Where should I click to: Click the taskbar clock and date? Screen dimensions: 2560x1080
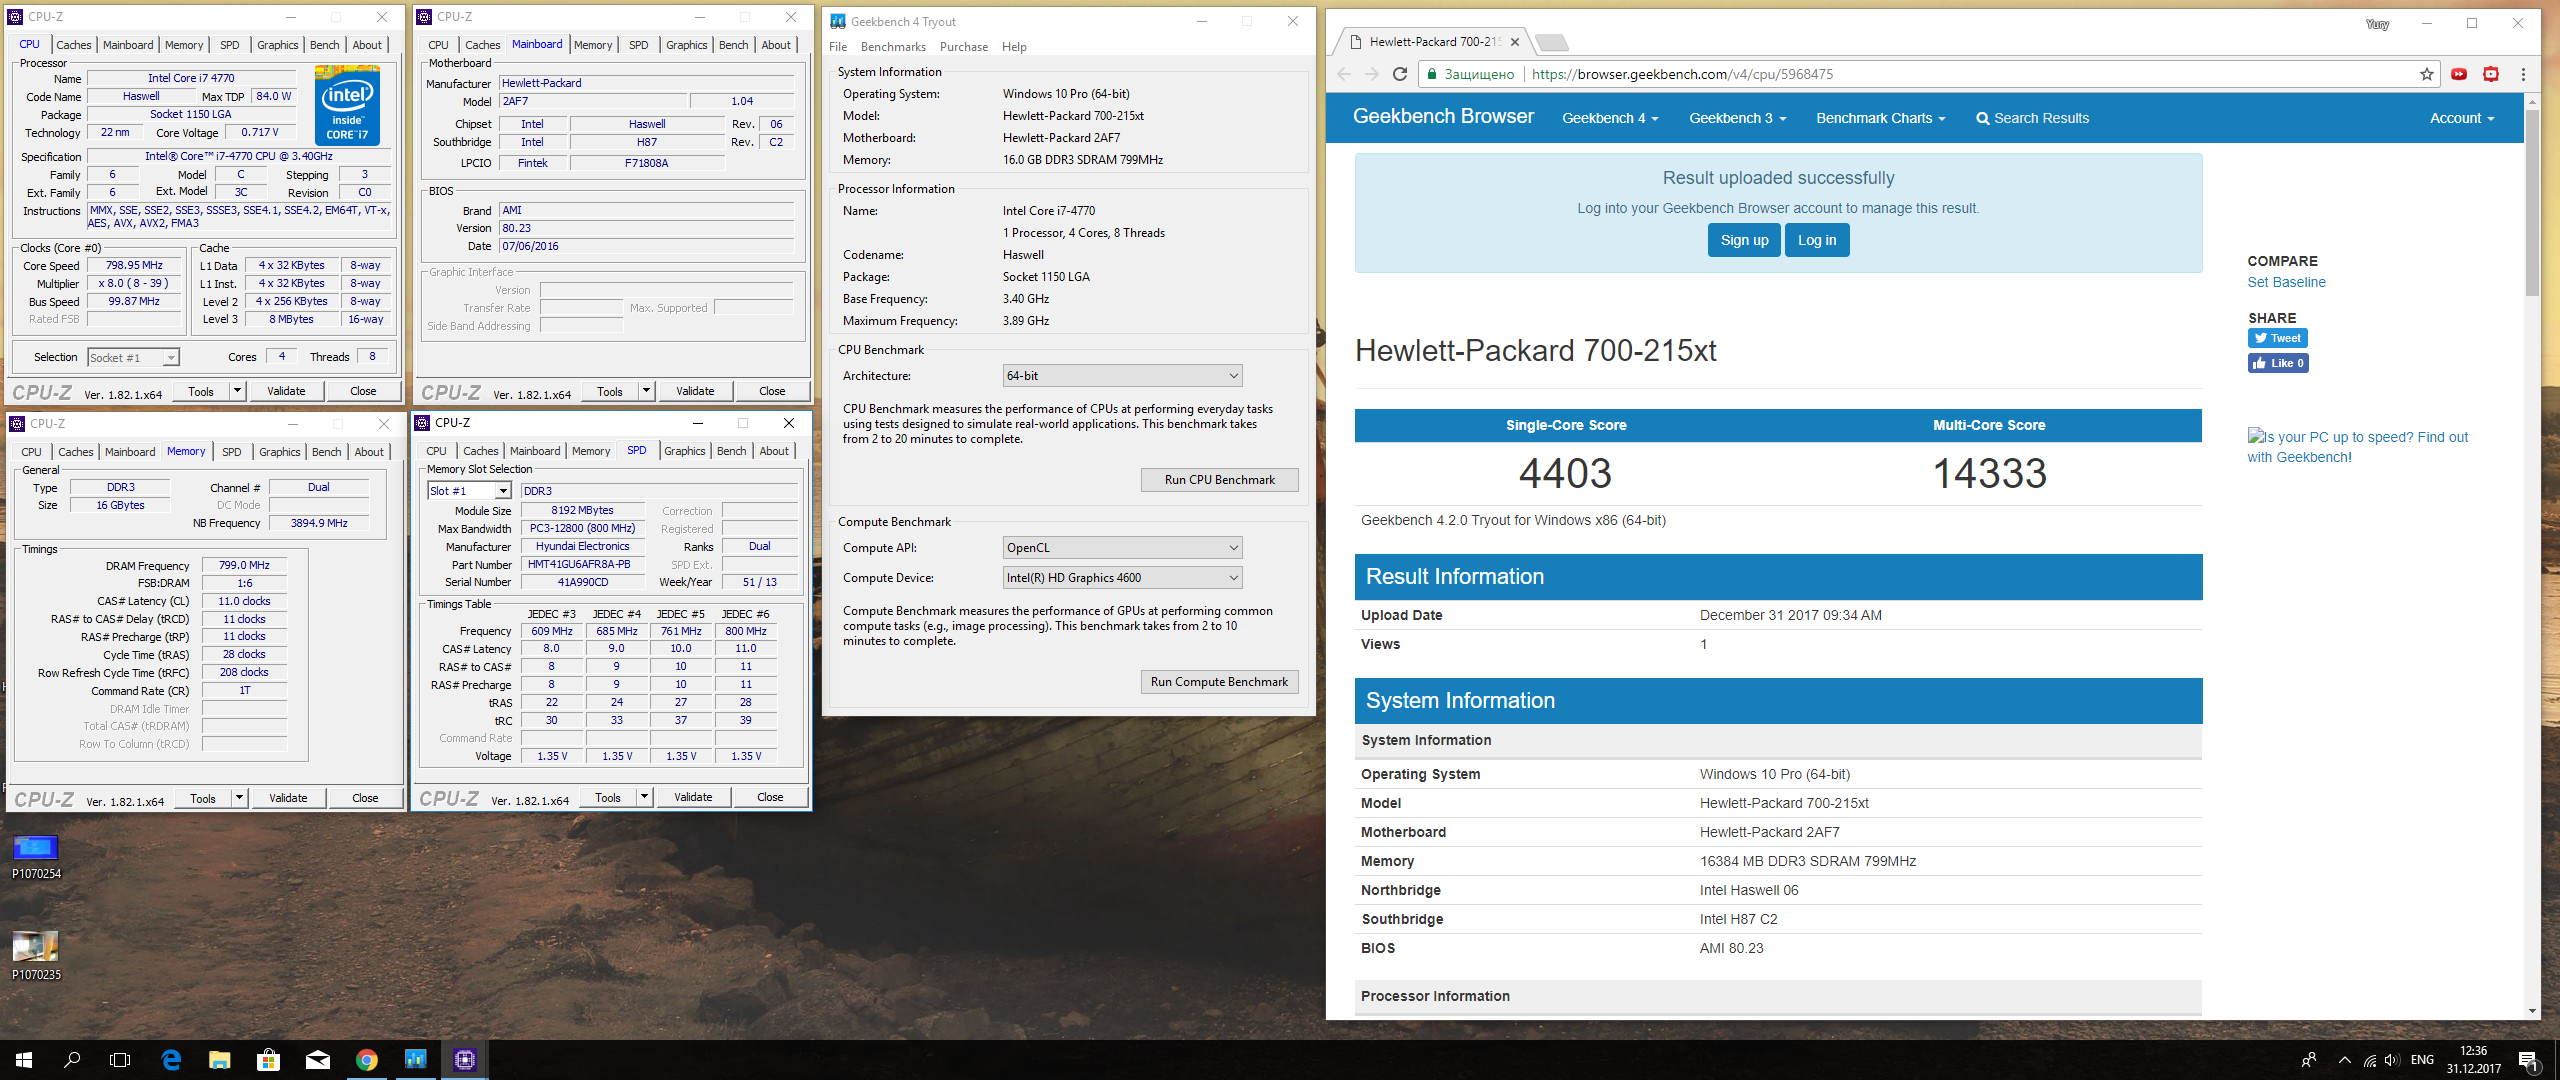click(2473, 1060)
